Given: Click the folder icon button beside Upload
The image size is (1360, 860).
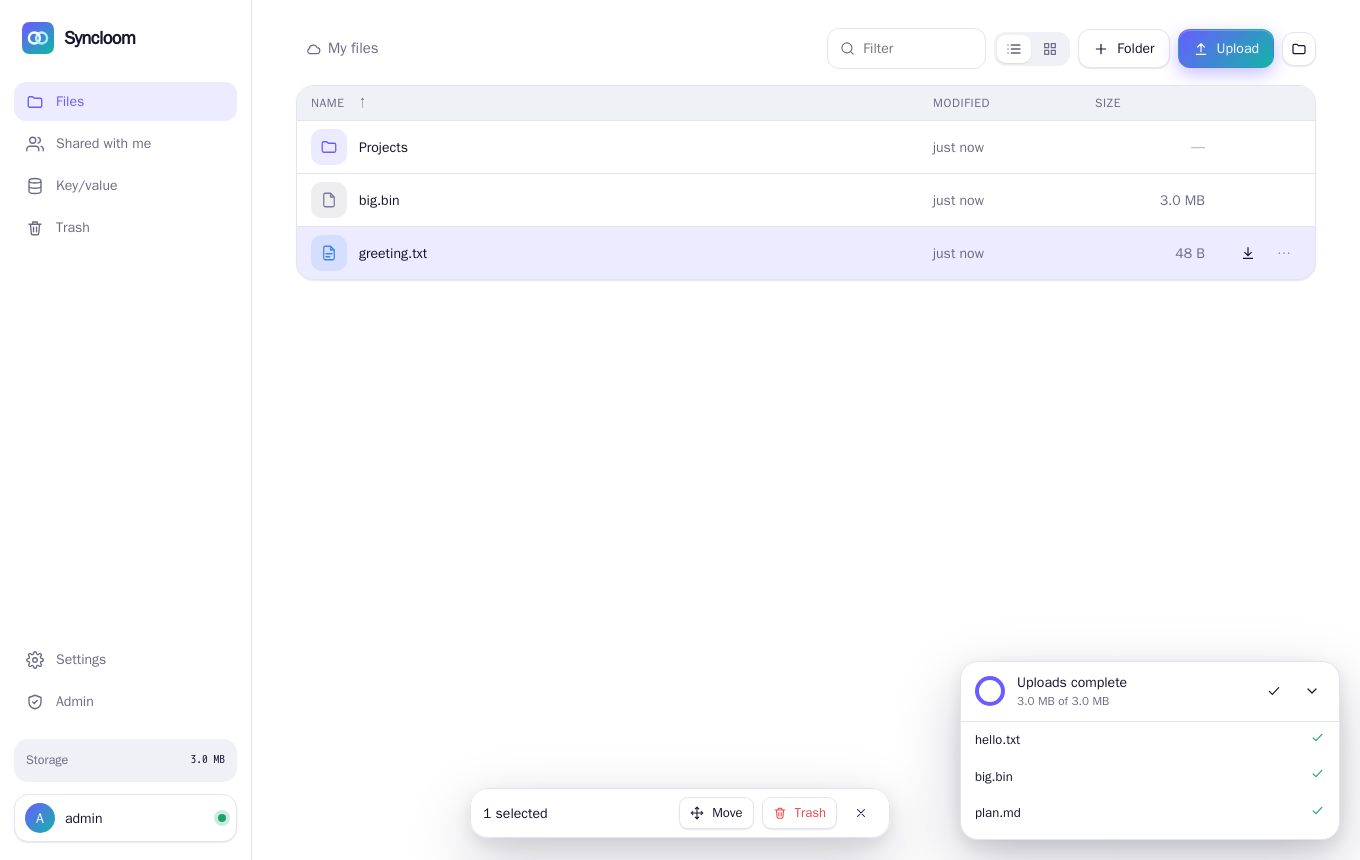Looking at the screenshot, I should 1299,49.
